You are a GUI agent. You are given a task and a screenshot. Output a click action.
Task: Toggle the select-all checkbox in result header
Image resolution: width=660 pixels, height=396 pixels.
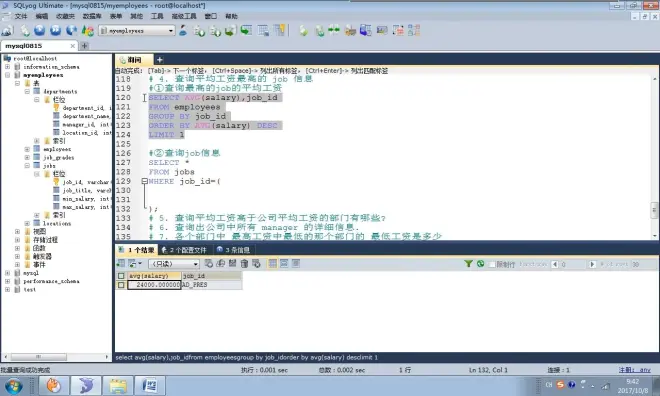121,276
